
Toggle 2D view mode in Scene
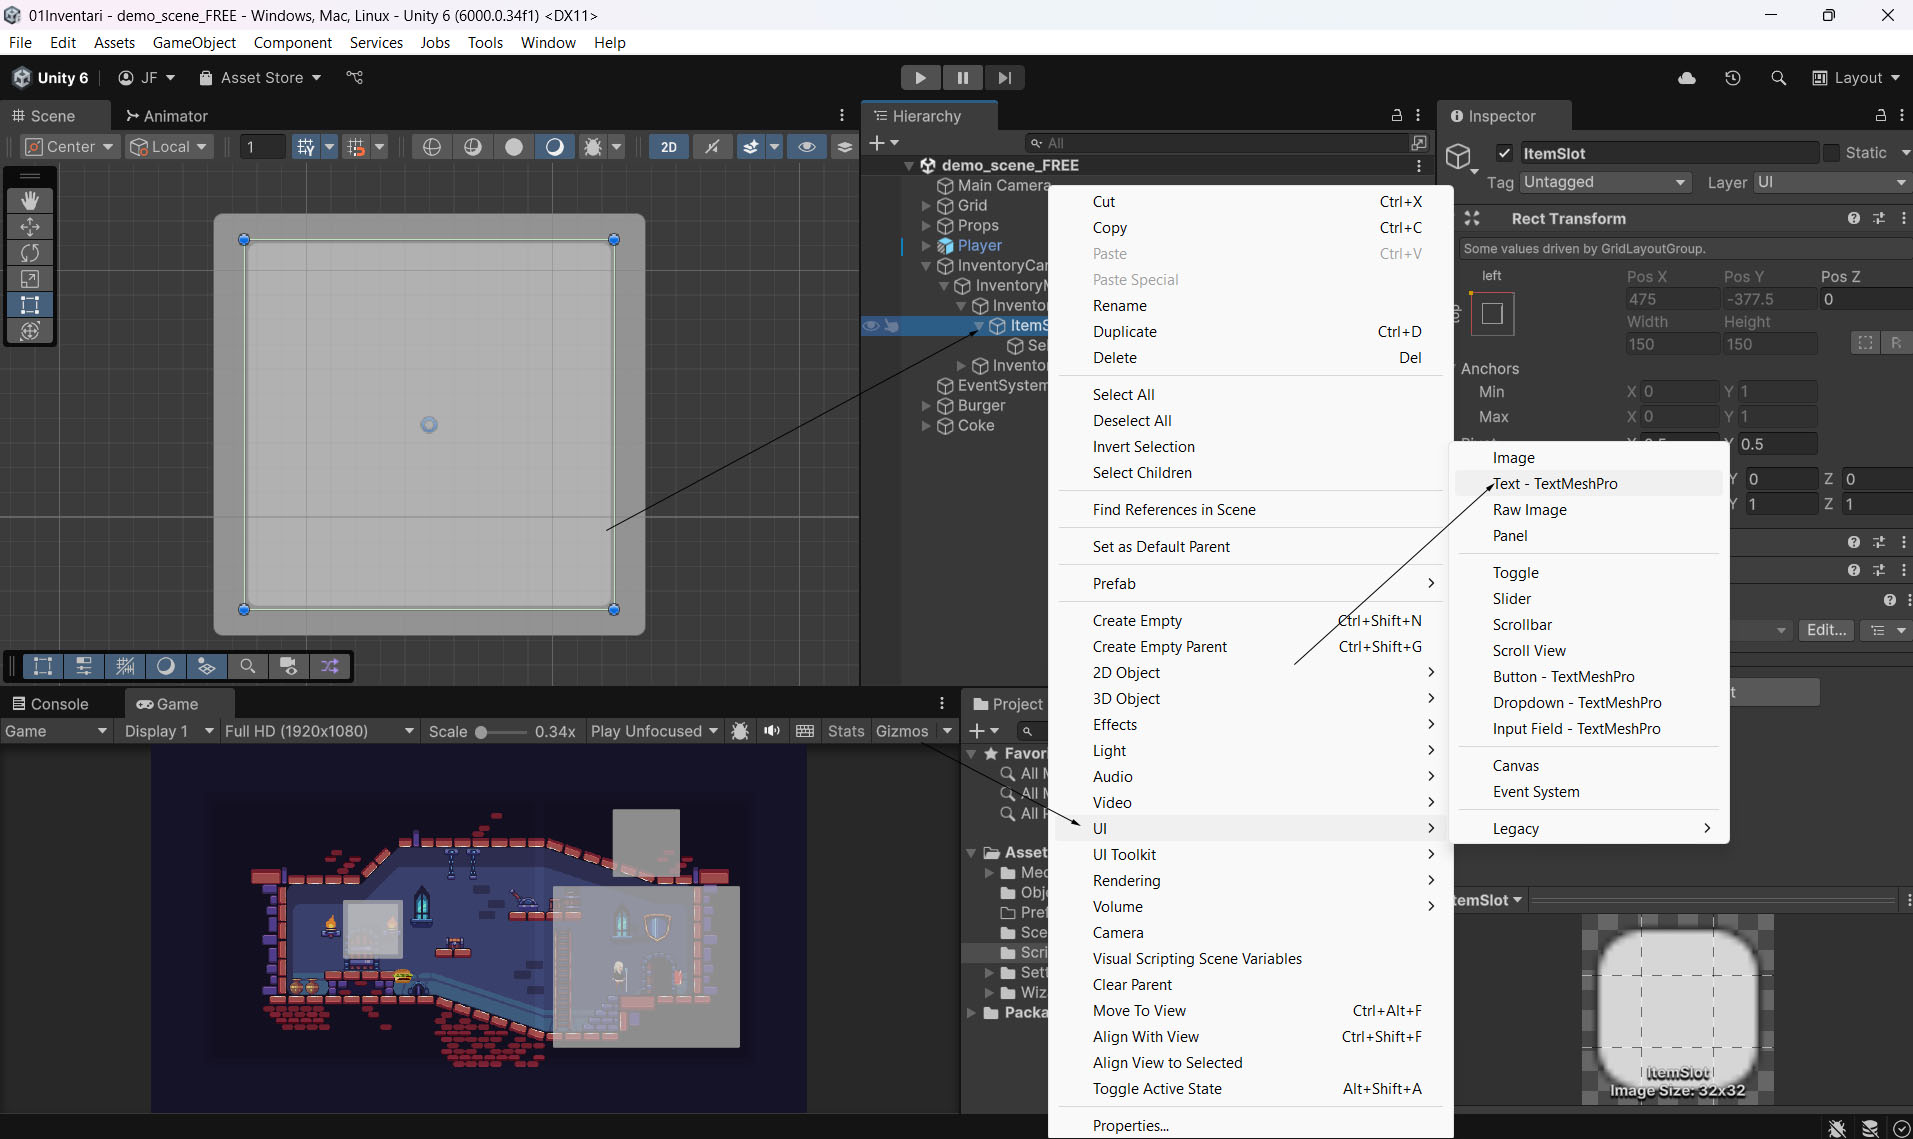(668, 147)
